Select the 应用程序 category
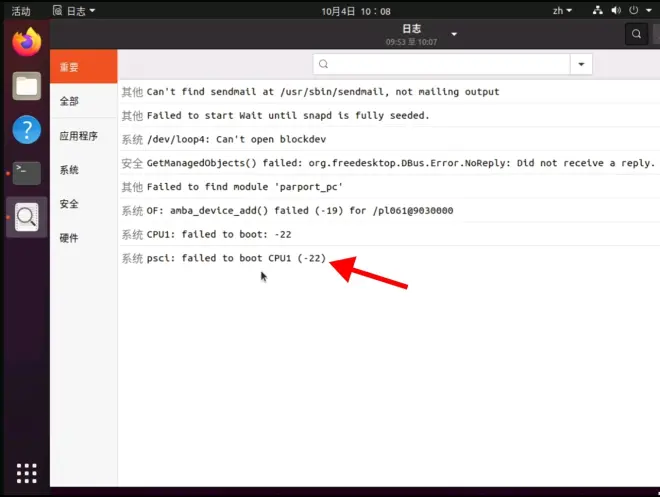The width and height of the screenshot is (660, 497). coord(83,136)
